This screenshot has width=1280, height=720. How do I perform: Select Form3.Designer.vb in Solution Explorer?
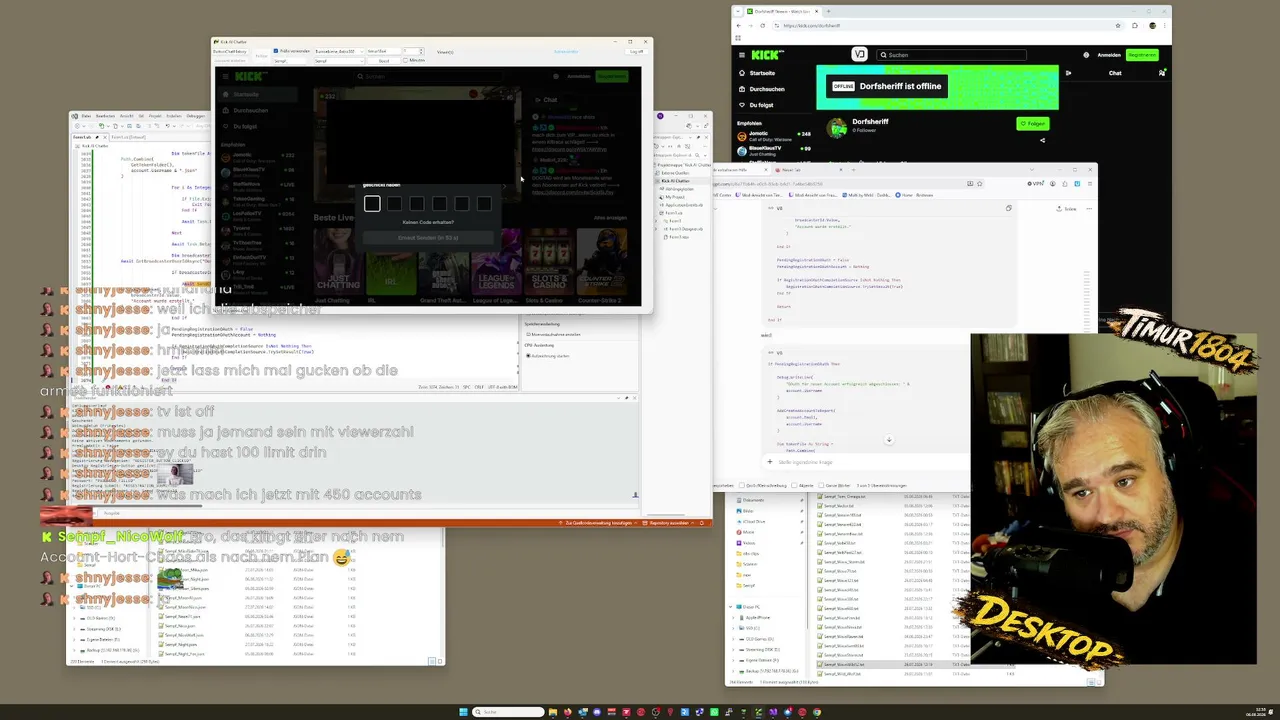click(x=688, y=229)
